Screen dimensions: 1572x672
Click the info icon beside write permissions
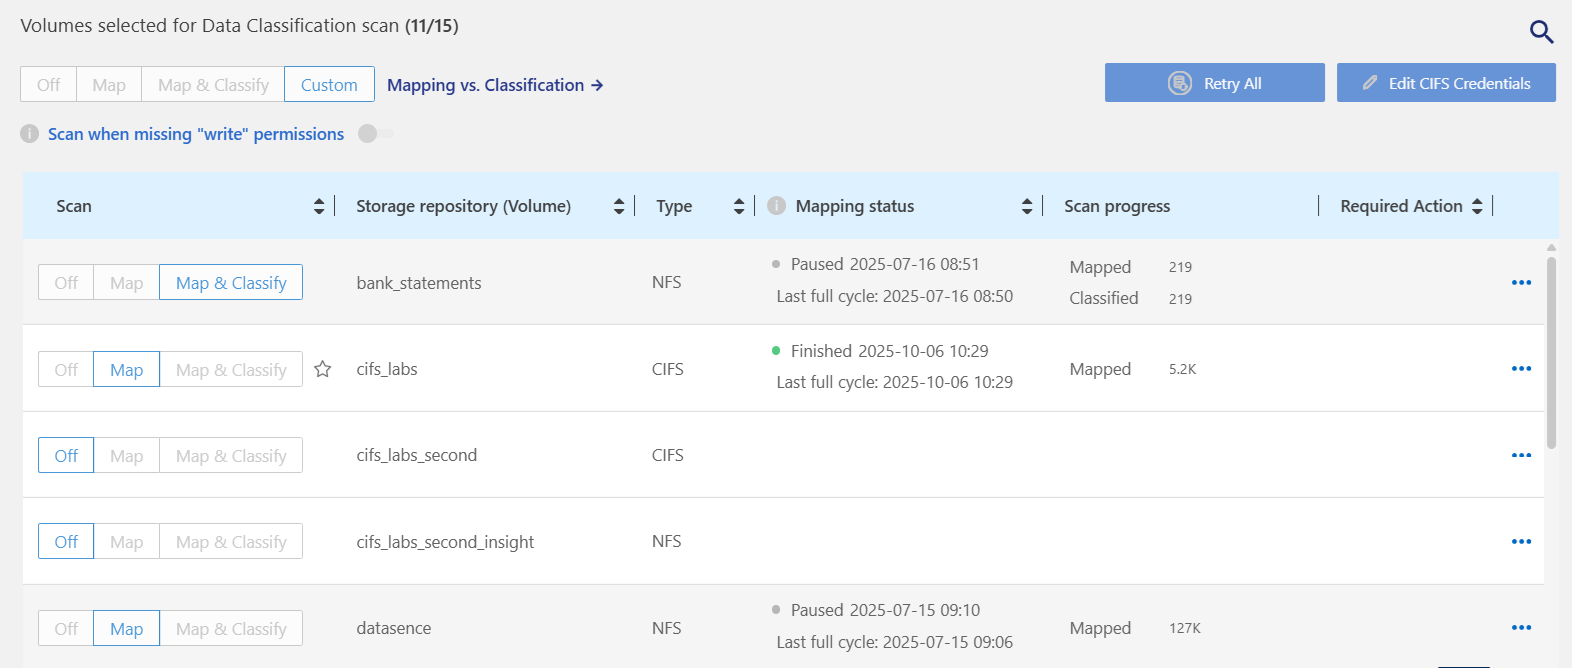[x=30, y=134]
